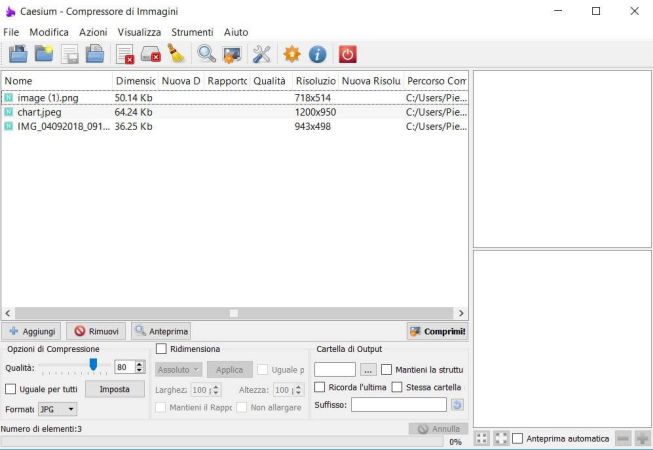Click the reset suffix icon
Screen dimensions: 653x450
457,405
